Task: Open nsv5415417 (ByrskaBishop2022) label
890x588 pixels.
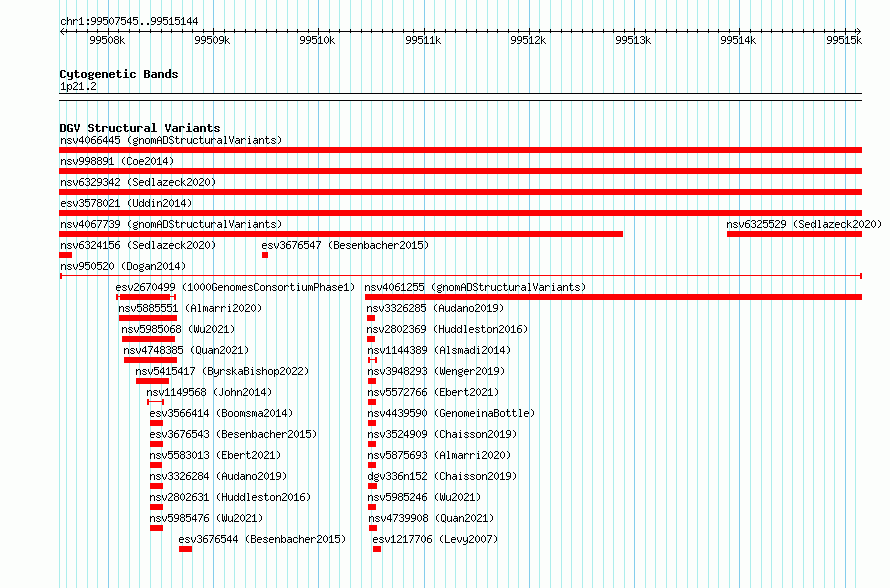Action: tap(222, 371)
